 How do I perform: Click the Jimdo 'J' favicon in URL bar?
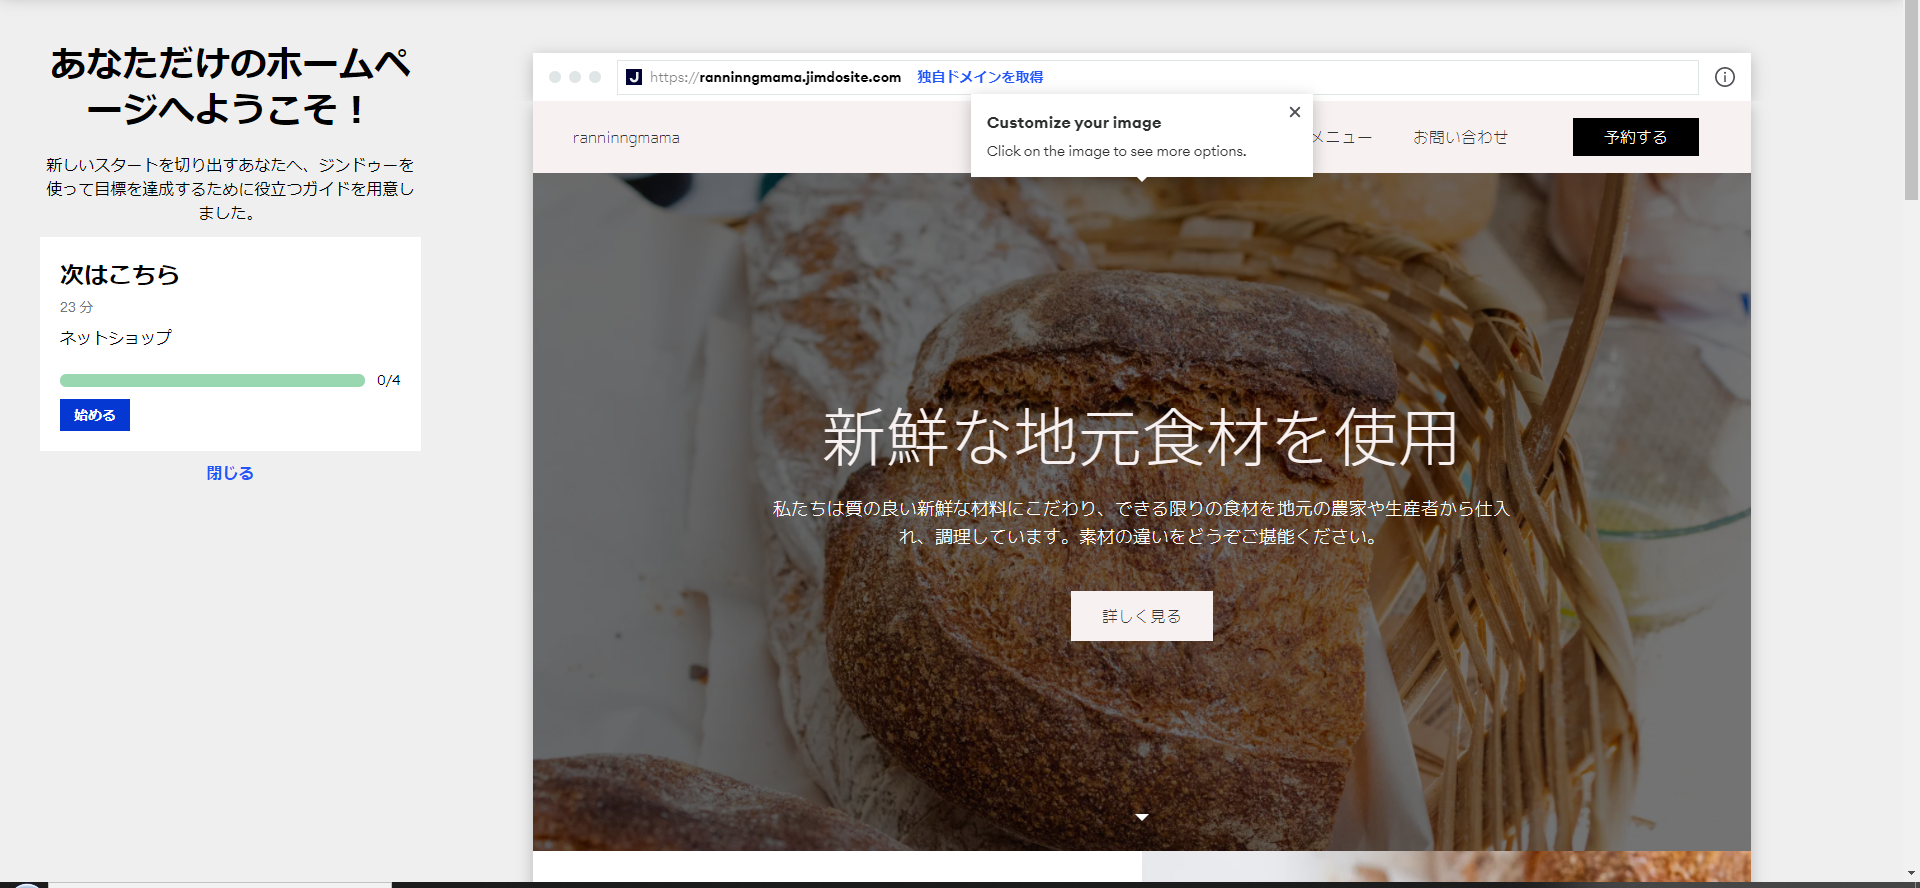(634, 77)
